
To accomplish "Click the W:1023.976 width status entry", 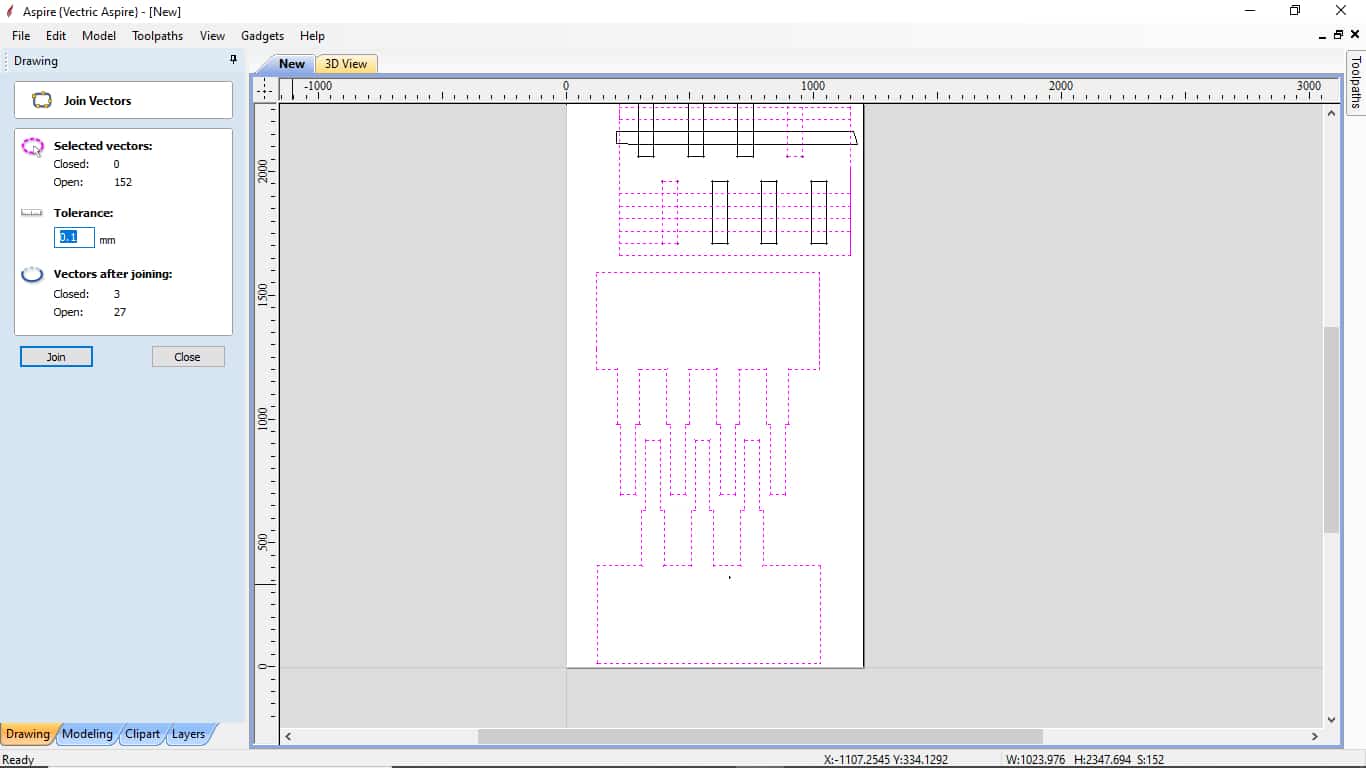I will coord(1035,760).
